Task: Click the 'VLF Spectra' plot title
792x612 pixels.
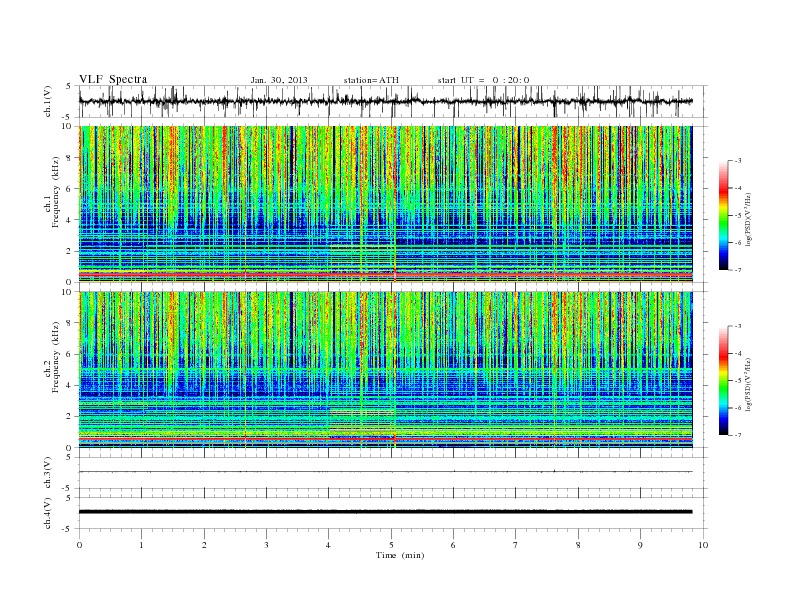Action: 113,79
